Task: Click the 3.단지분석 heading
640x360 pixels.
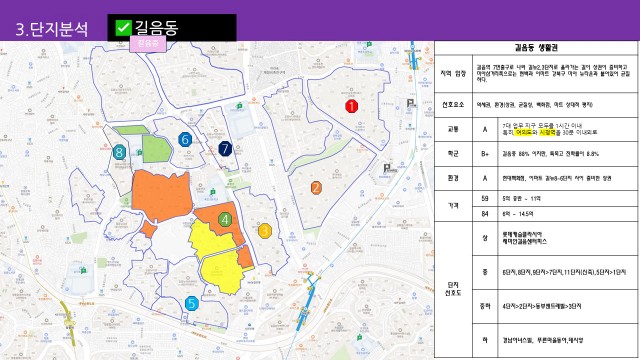Action: click(x=52, y=29)
